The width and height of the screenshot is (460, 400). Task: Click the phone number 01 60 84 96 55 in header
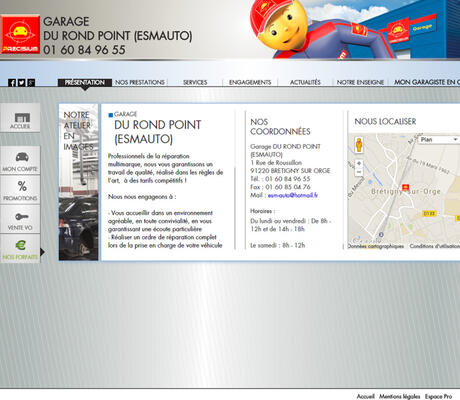point(84,50)
